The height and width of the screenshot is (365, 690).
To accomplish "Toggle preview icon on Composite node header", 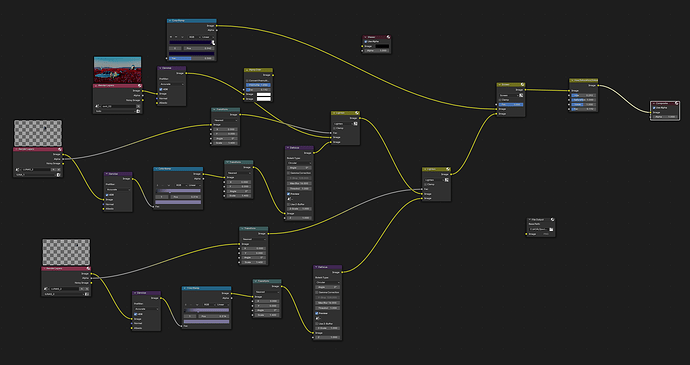I will click(x=677, y=103).
